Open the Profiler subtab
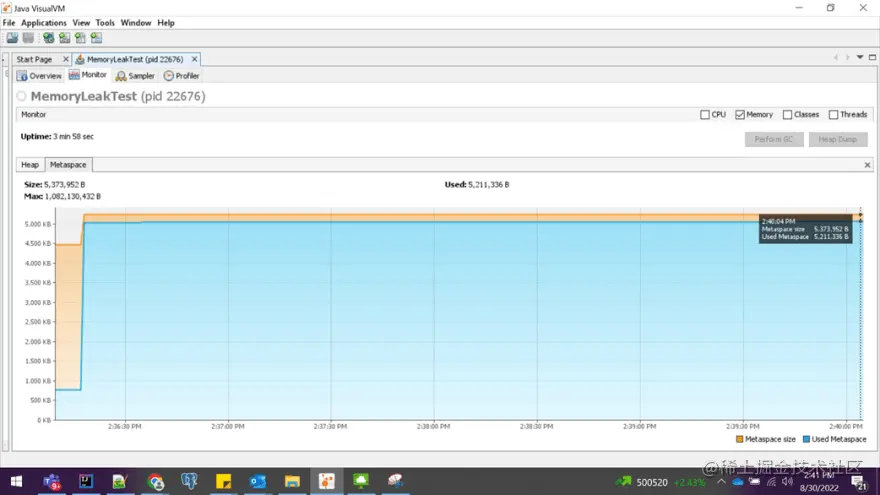Screen dimensions: 880x495 click(181, 76)
